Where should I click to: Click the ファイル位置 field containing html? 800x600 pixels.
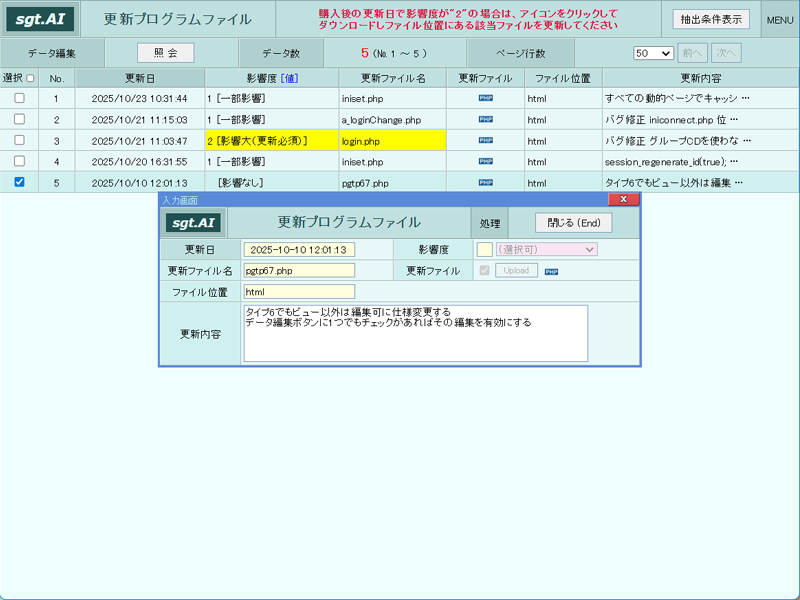coord(299,292)
